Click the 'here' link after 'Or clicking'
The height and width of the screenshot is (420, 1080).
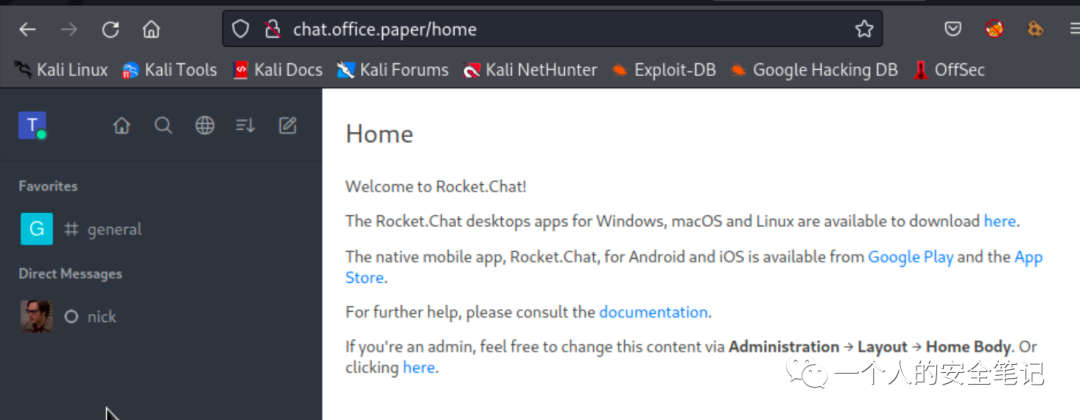tap(419, 368)
